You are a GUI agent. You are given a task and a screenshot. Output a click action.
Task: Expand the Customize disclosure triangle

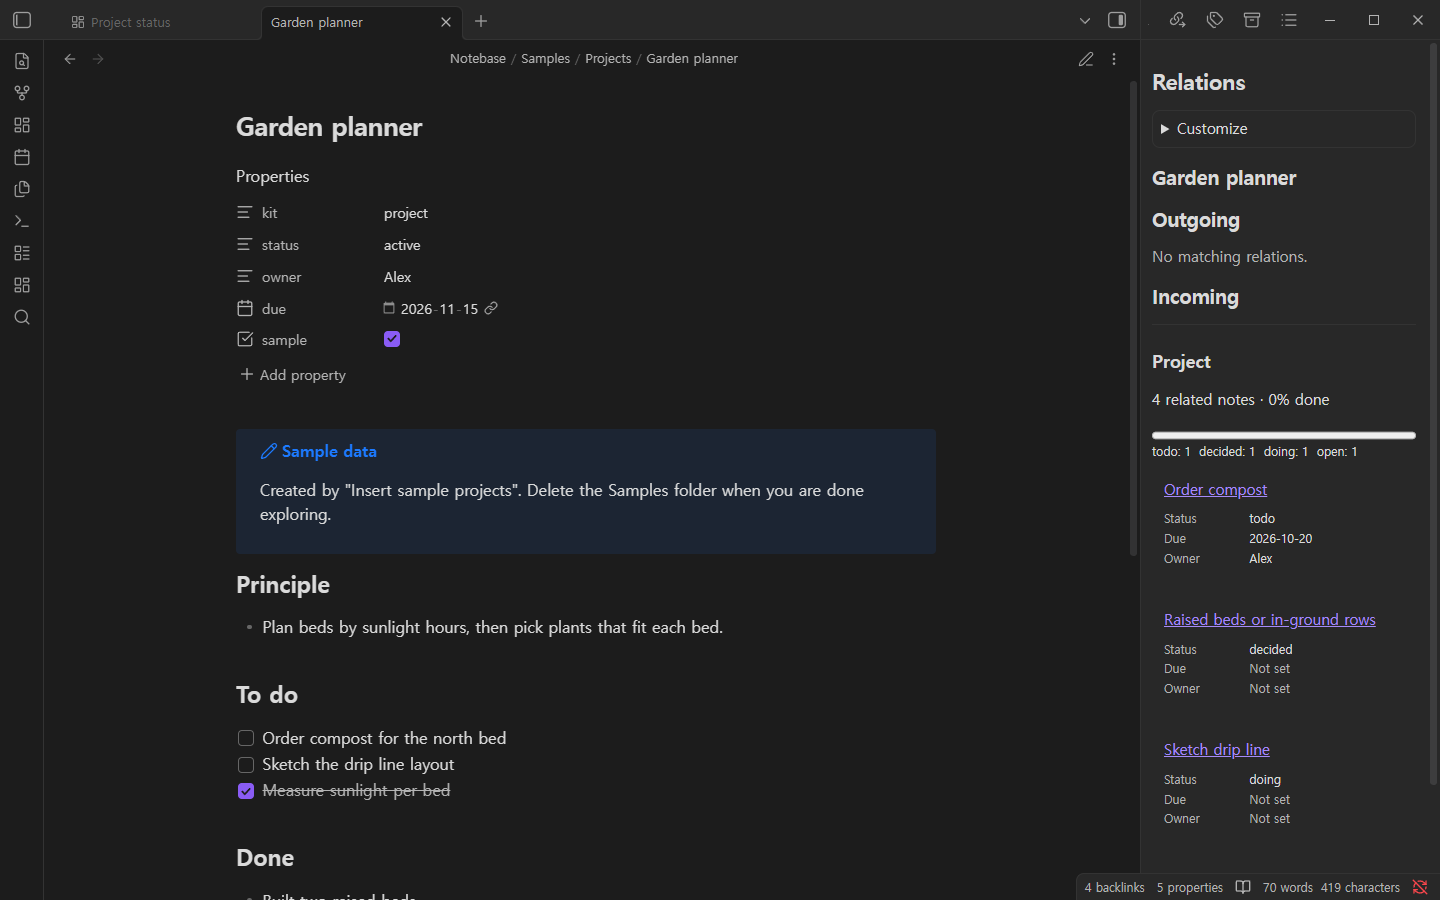tap(1164, 129)
